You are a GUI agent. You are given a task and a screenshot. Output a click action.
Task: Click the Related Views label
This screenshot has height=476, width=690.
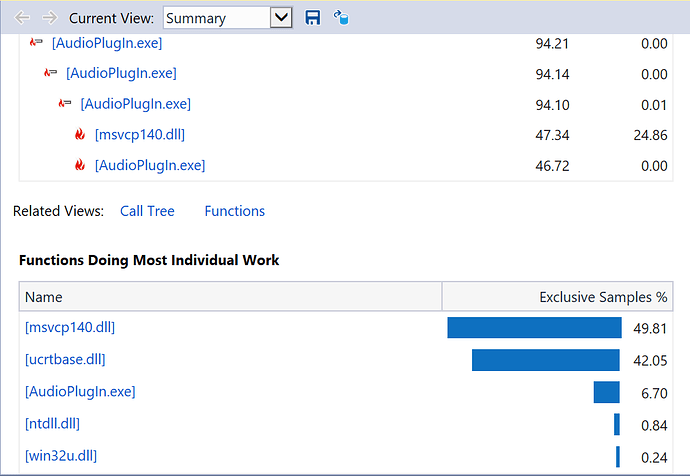(x=58, y=211)
